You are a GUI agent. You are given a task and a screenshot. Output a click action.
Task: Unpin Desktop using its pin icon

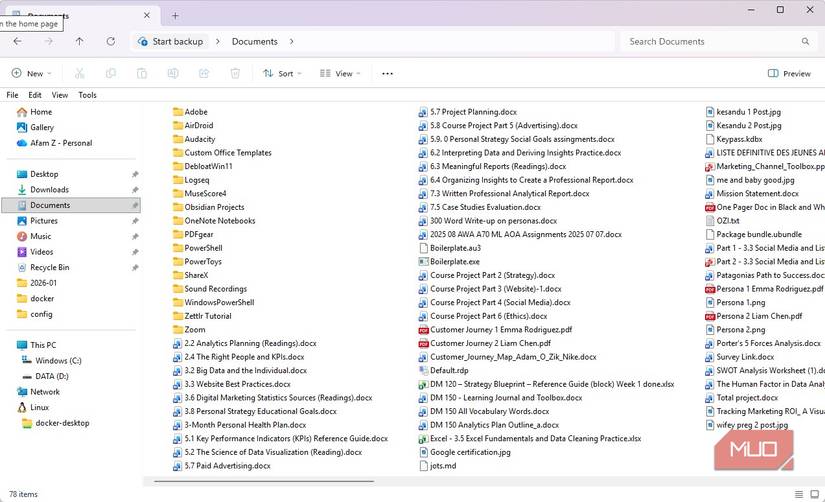click(135, 174)
